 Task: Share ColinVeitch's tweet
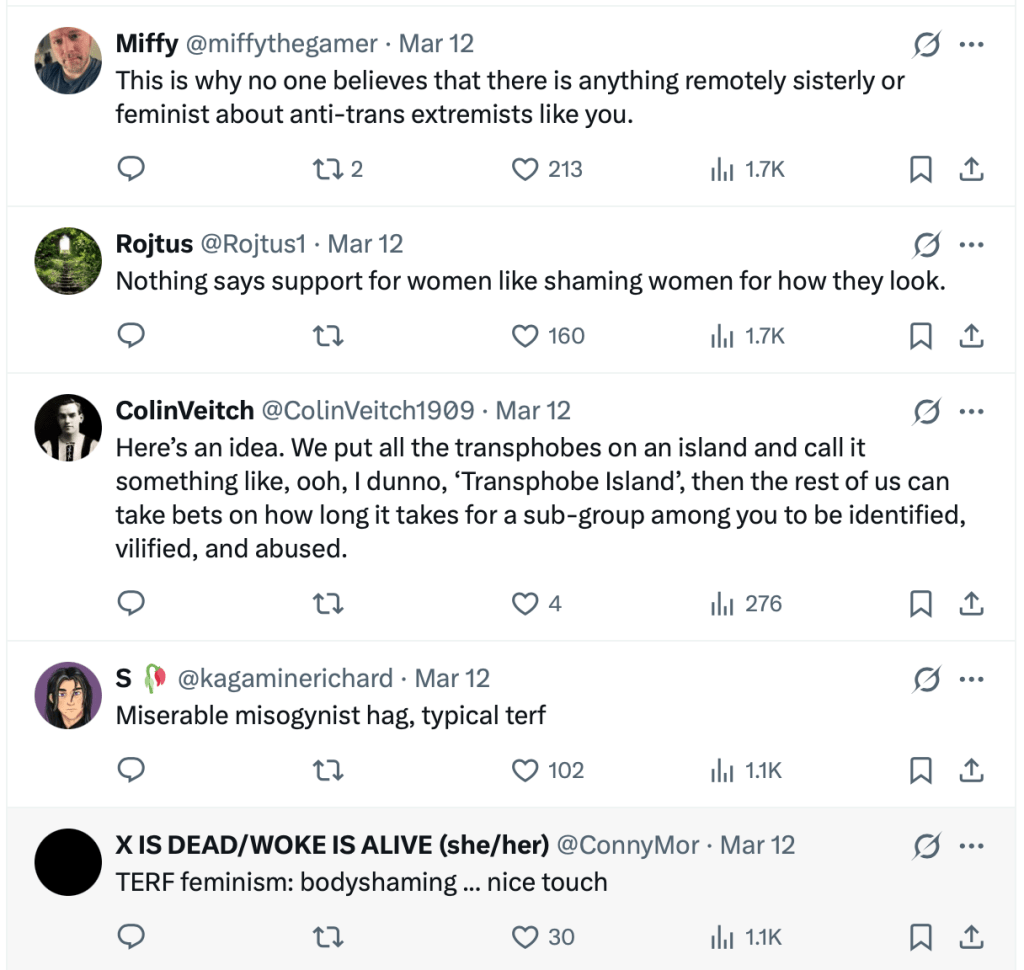pos(971,604)
